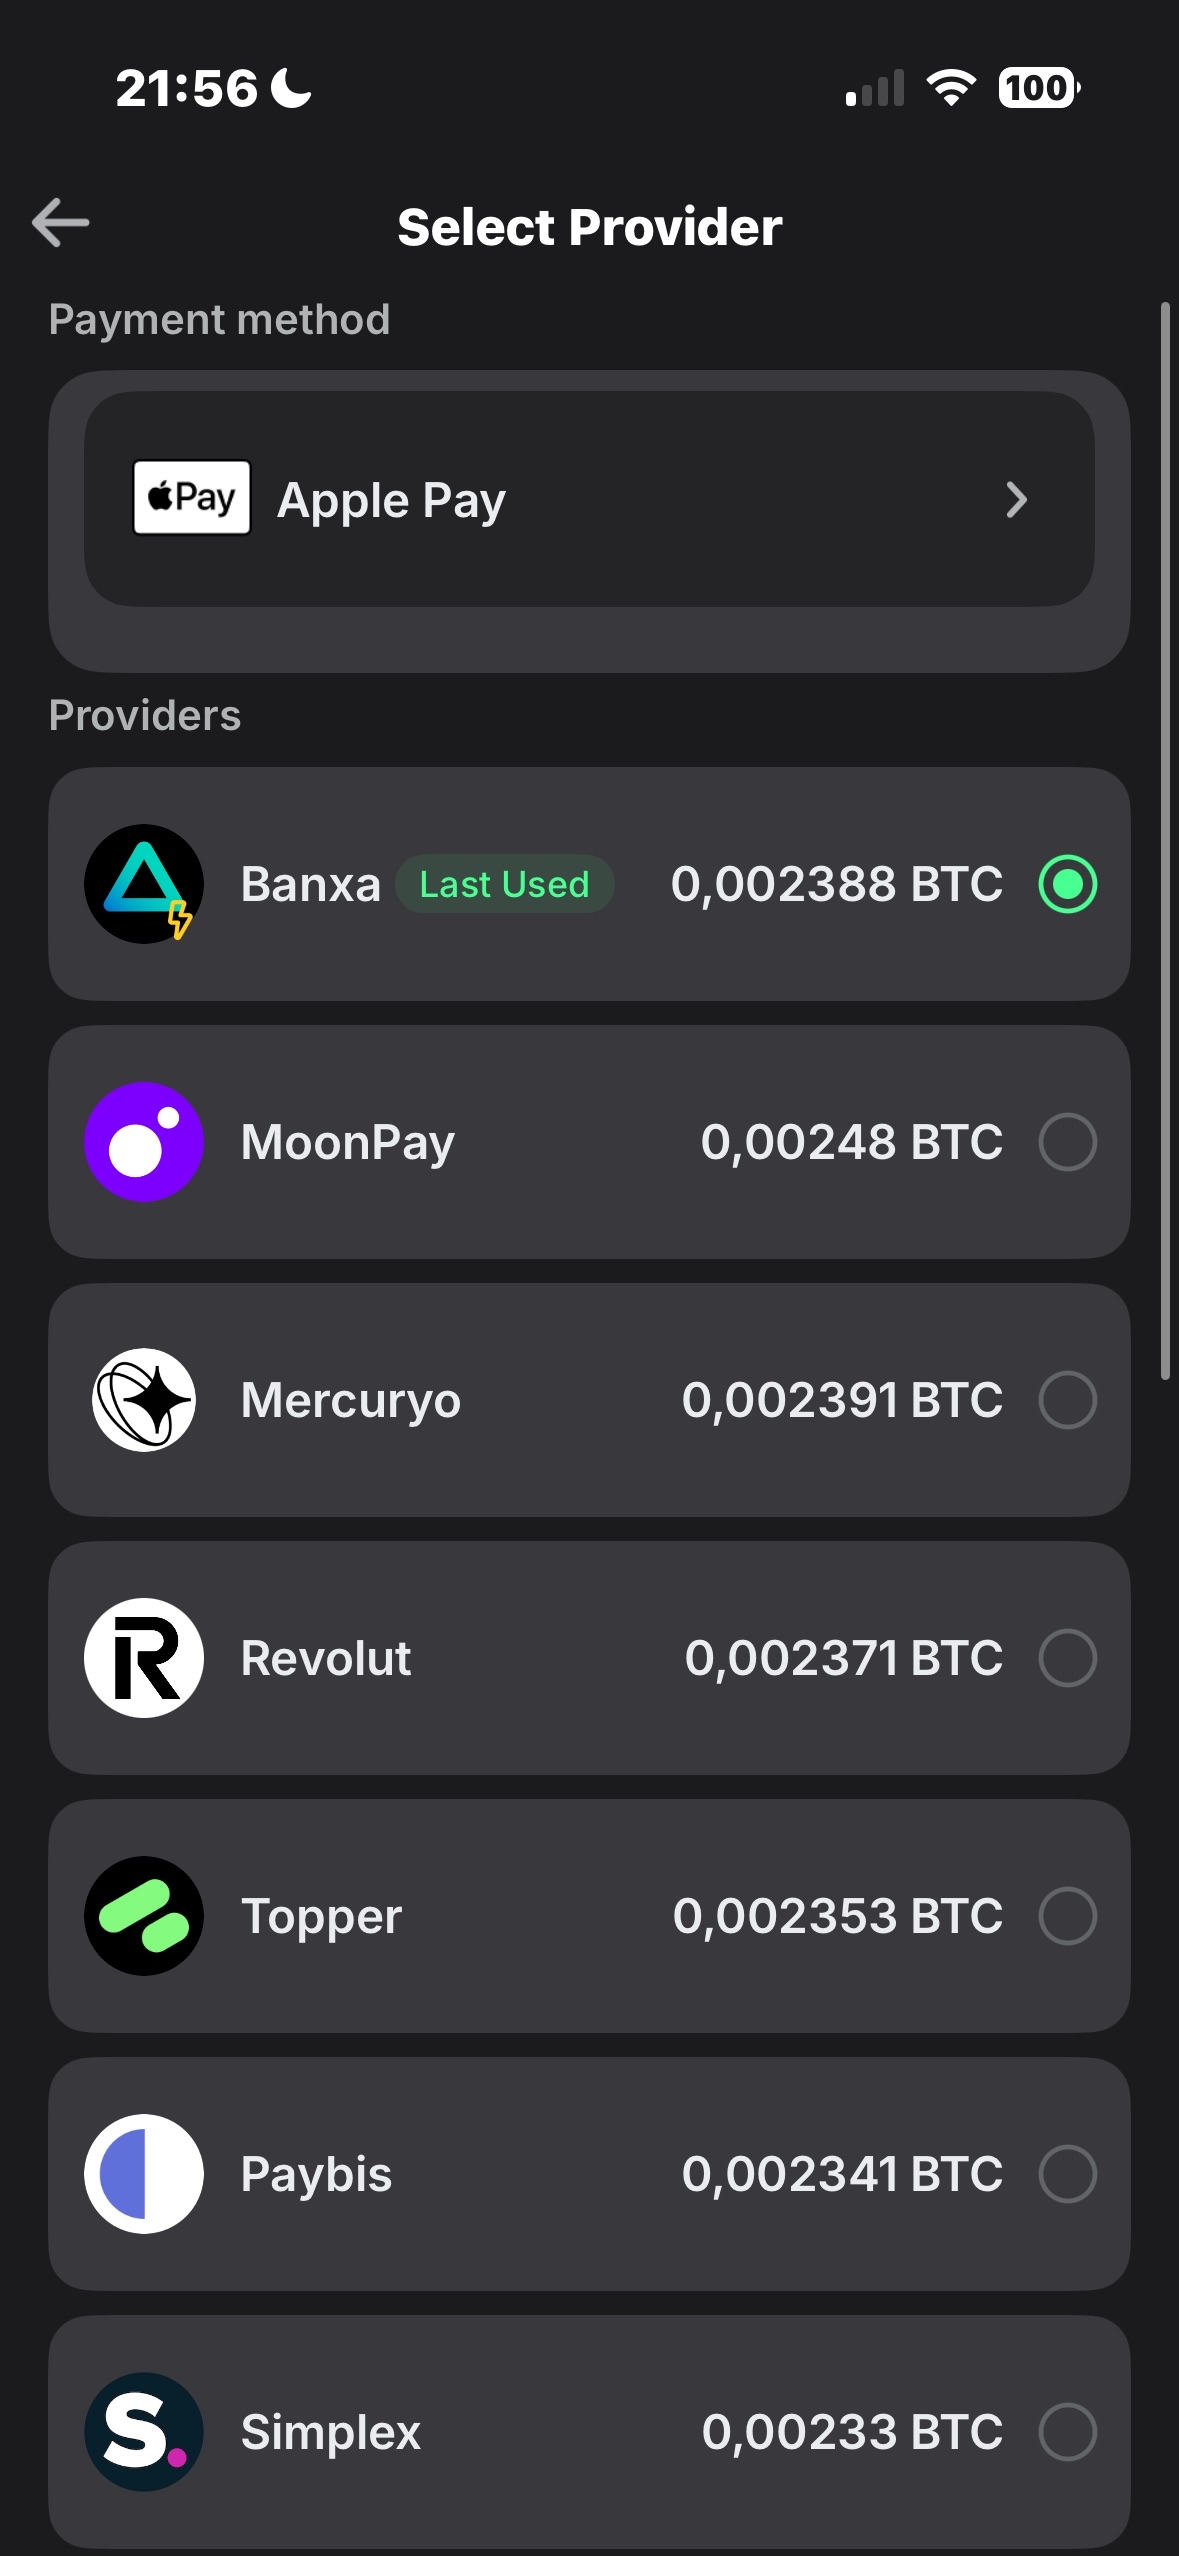The height and width of the screenshot is (2556, 1179).
Task: Select the MoonPay radio button
Action: click(x=1067, y=1142)
